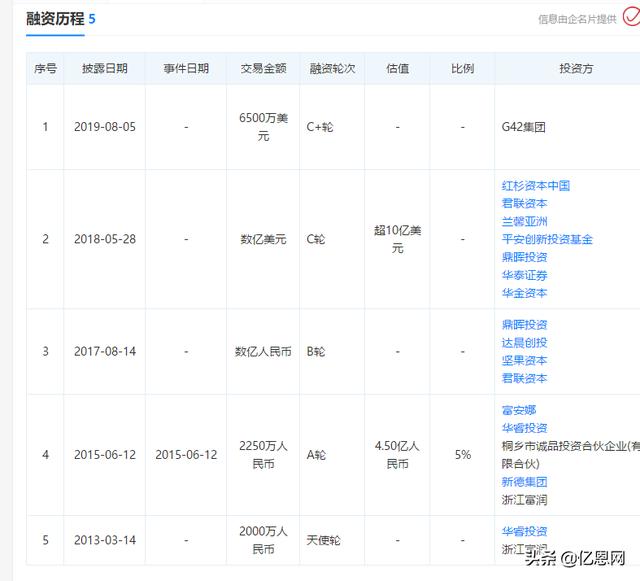Open the 兰馨亚洲 investor link
Viewport: 640px width, 581px height.
pyautogui.click(x=524, y=221)
